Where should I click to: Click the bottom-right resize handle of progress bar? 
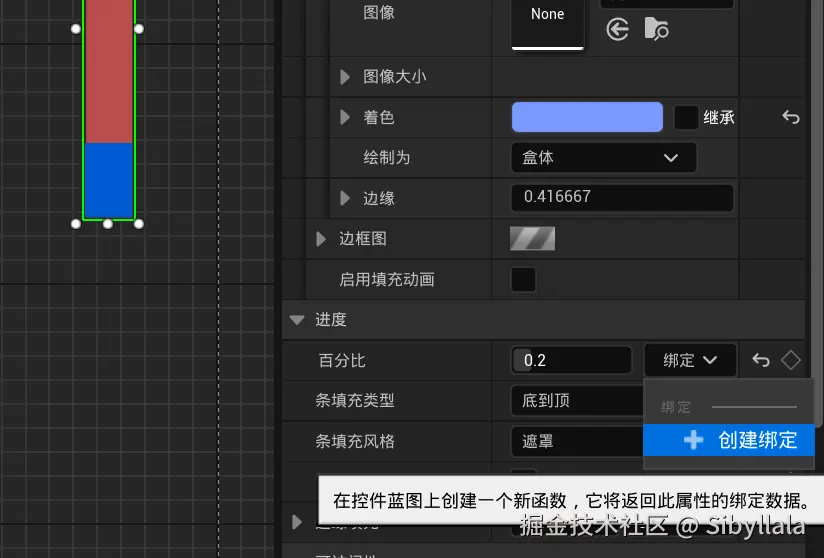(139, 224)
